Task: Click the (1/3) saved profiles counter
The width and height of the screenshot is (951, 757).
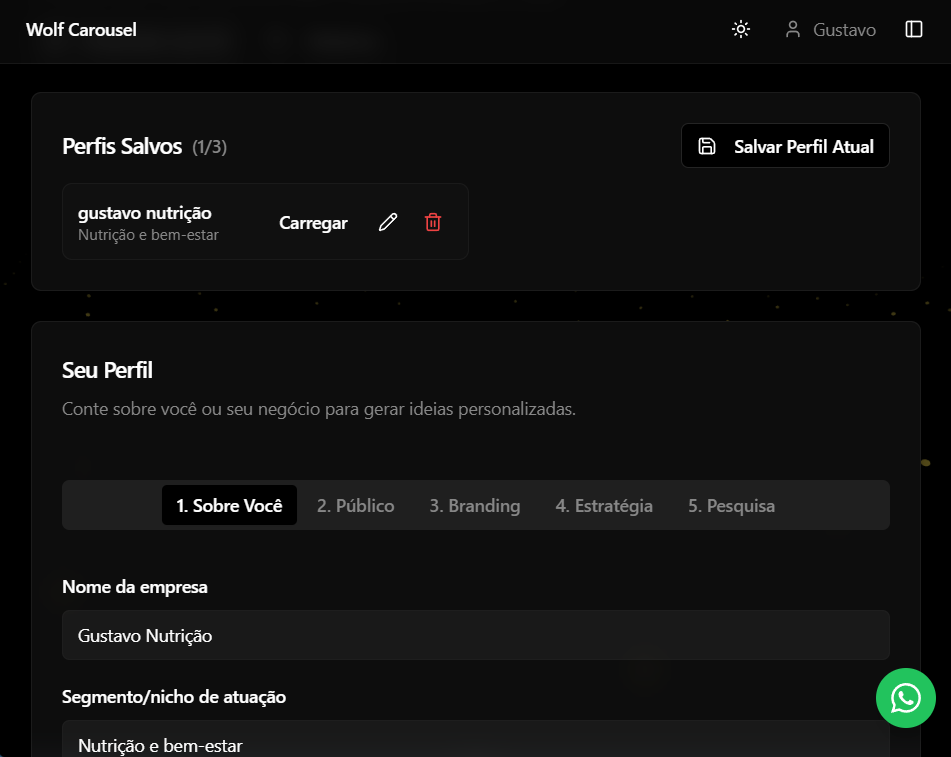Action: tap(209, 147)
